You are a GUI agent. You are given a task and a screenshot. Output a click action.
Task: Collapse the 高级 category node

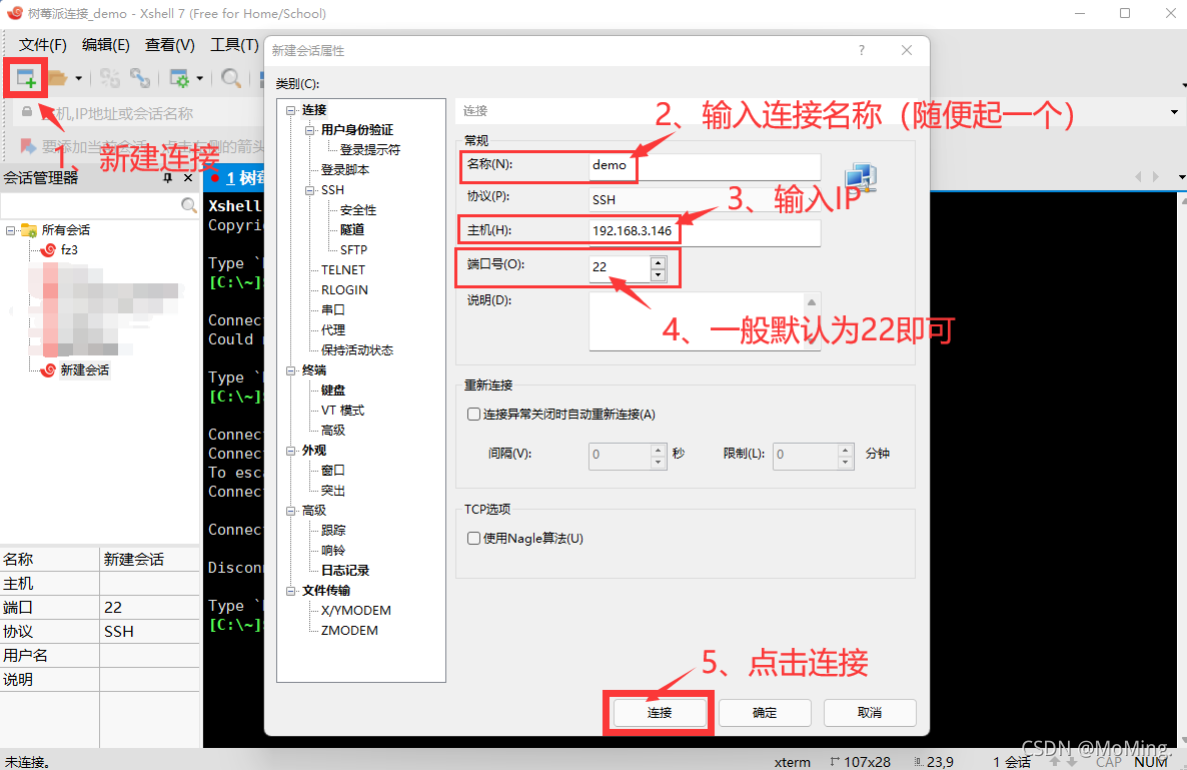point(291,511)
